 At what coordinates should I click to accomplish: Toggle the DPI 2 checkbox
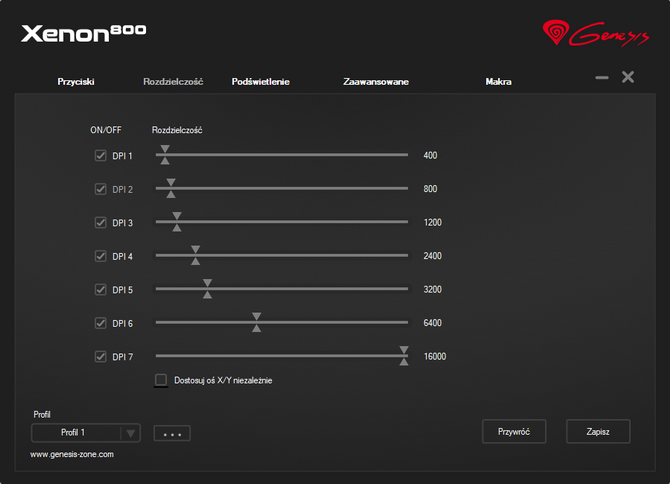[x=100, y=189]
